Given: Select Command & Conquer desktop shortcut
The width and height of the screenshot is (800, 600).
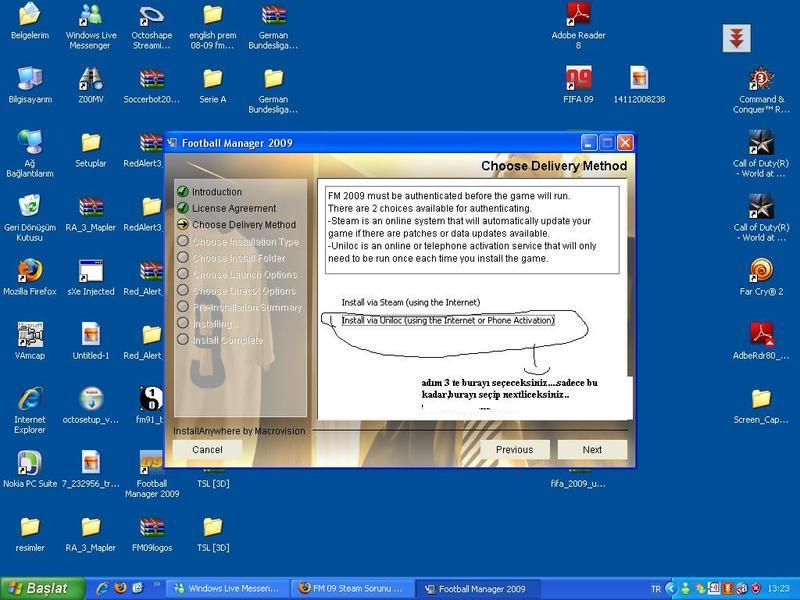Looking at the screenshot, I should point(761,91).
